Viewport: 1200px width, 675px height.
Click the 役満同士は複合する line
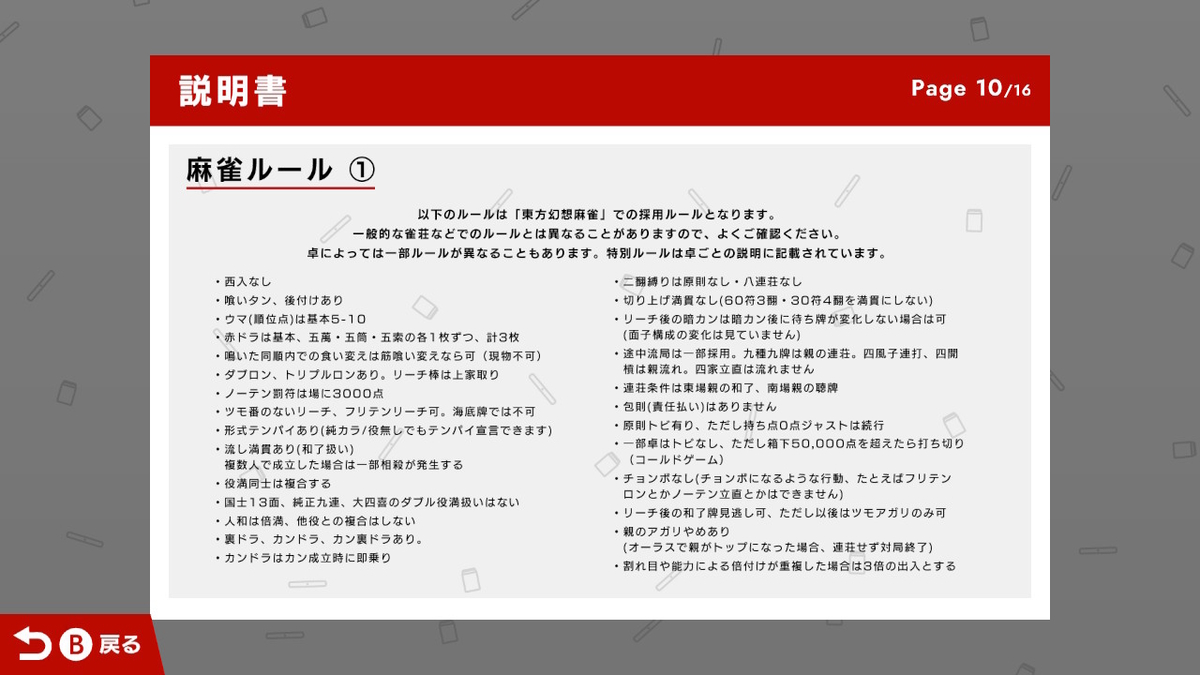[272, 484]
